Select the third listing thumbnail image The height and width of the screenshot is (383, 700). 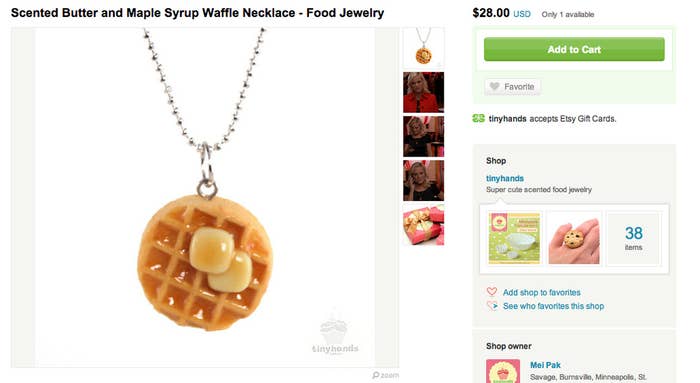click(423, 136)
